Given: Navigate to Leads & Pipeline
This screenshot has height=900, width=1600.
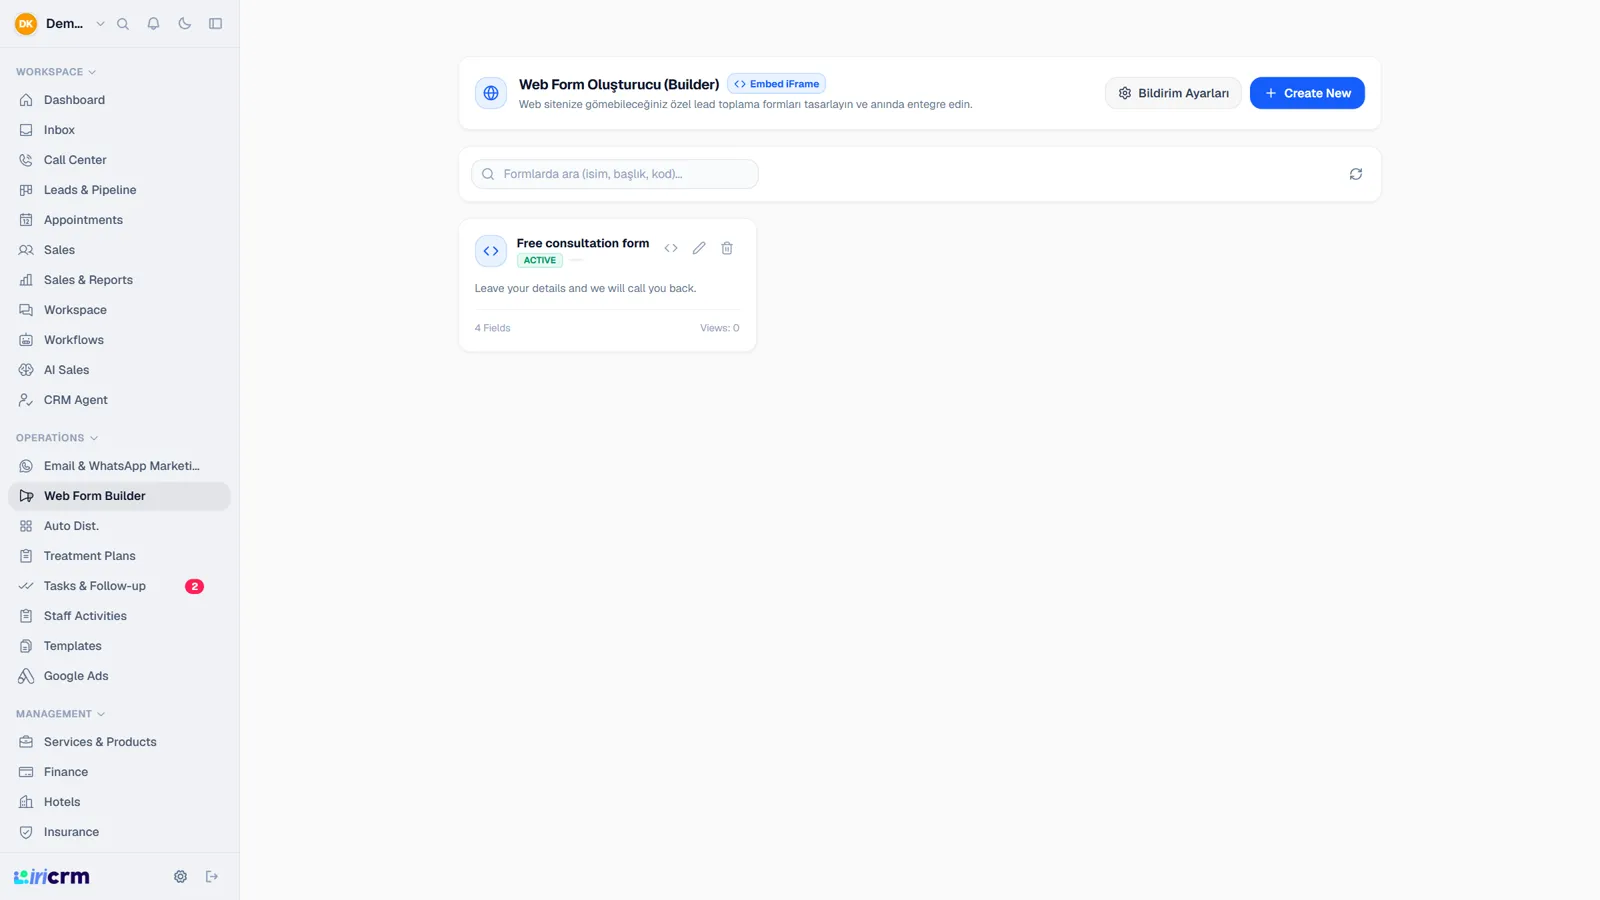Looking at the screenshot, I should coord(119,190).
